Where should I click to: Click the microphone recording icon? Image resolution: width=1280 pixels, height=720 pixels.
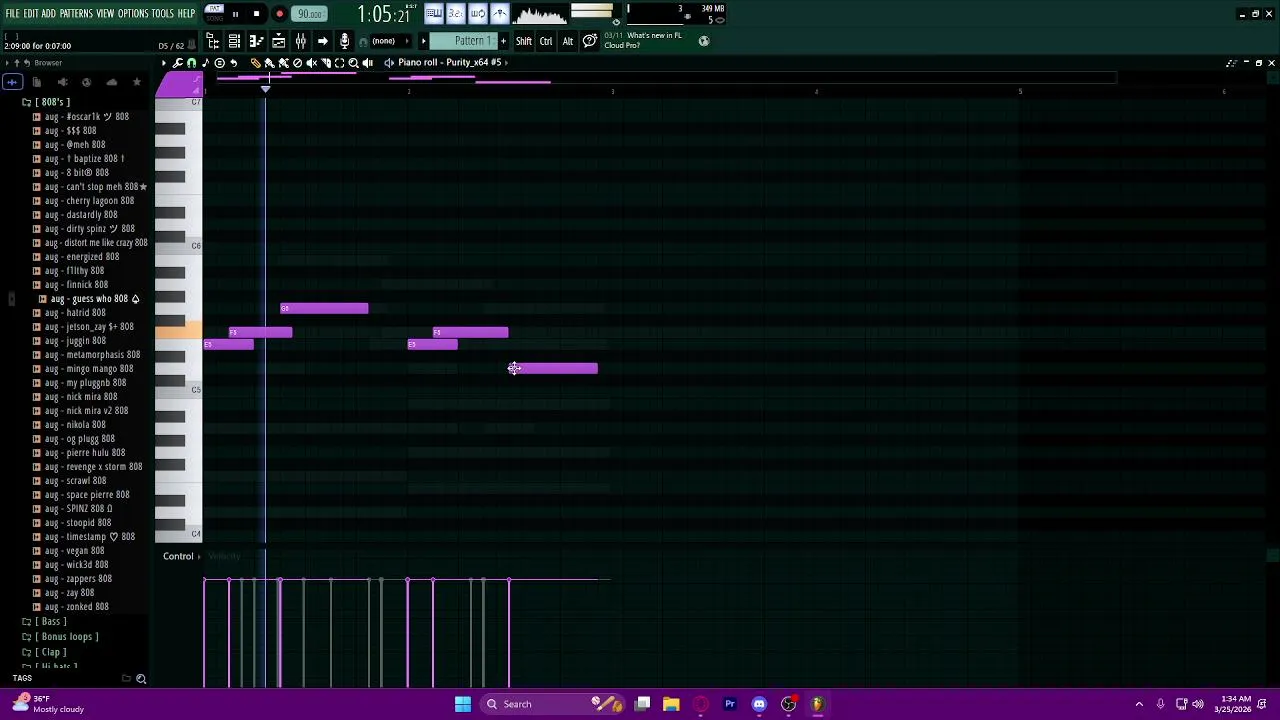[344, 41]
